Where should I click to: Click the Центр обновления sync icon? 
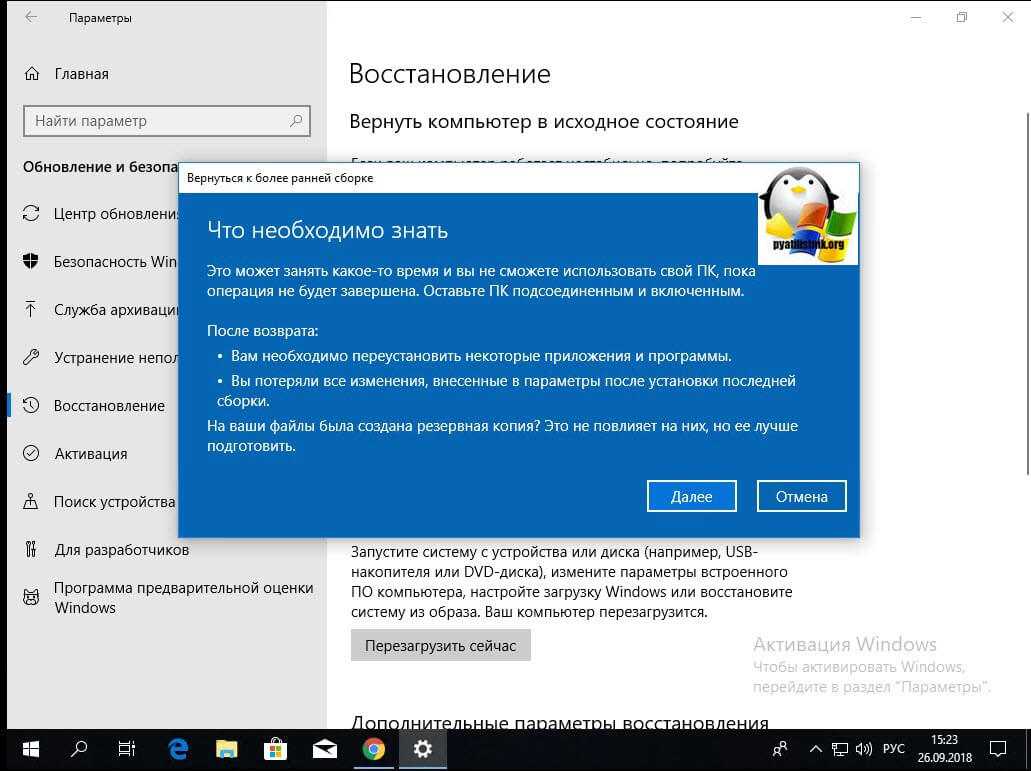pos(31,214)
